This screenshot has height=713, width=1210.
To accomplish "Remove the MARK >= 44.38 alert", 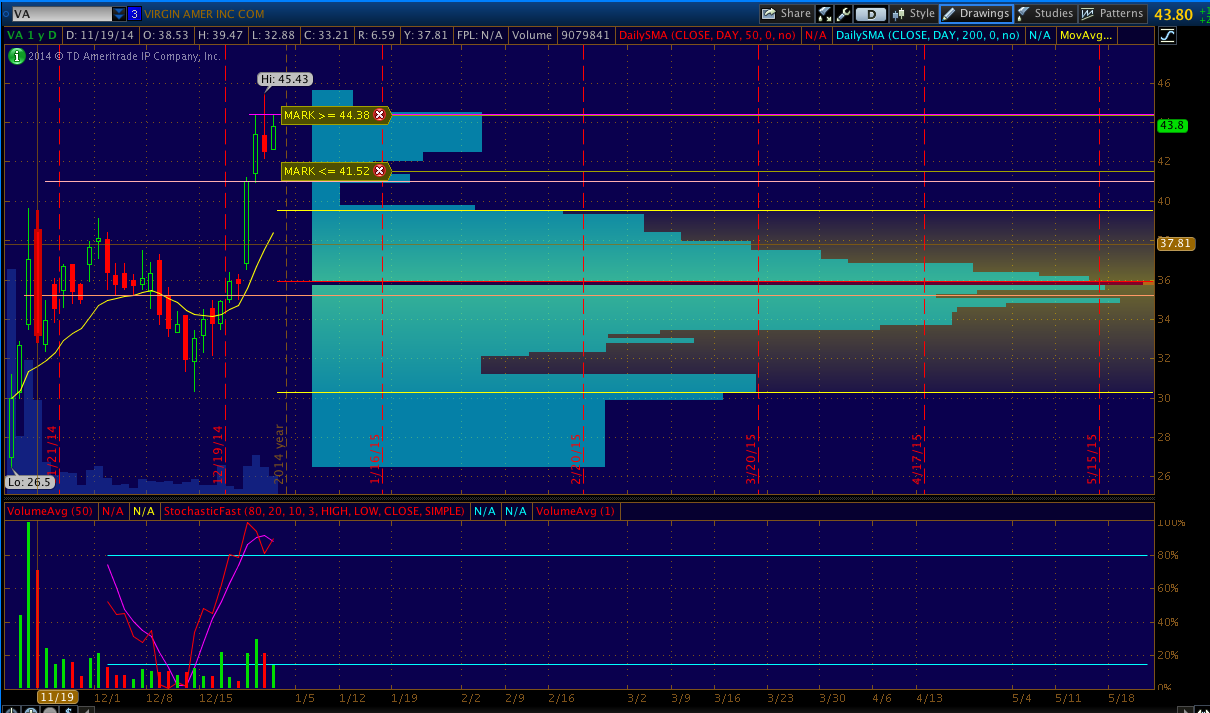I will [380, 115].
